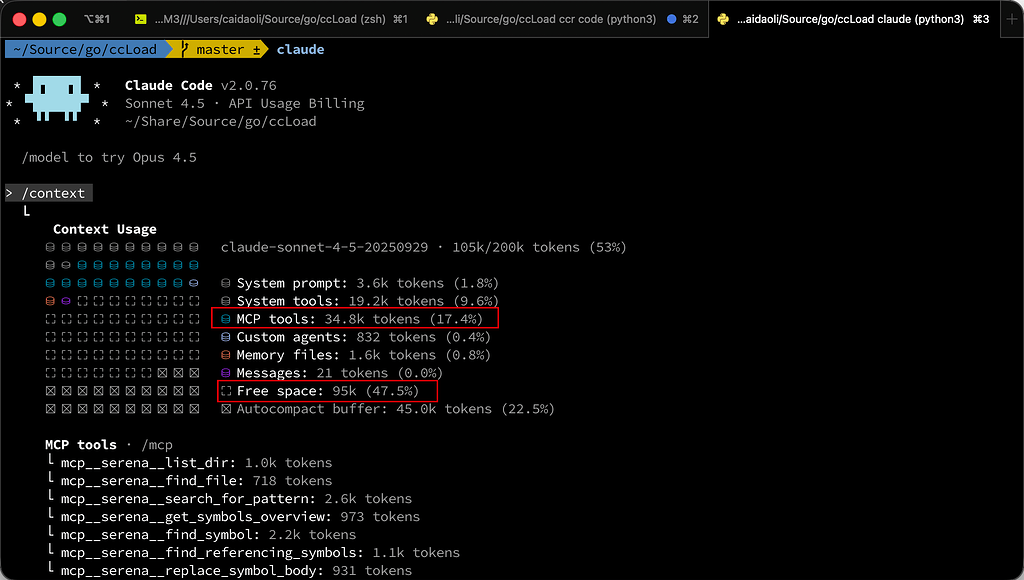Click the Free space legend icon
Image resolution: width=1024 pixels, height=580 pixels.
click(x=226, y=391)
